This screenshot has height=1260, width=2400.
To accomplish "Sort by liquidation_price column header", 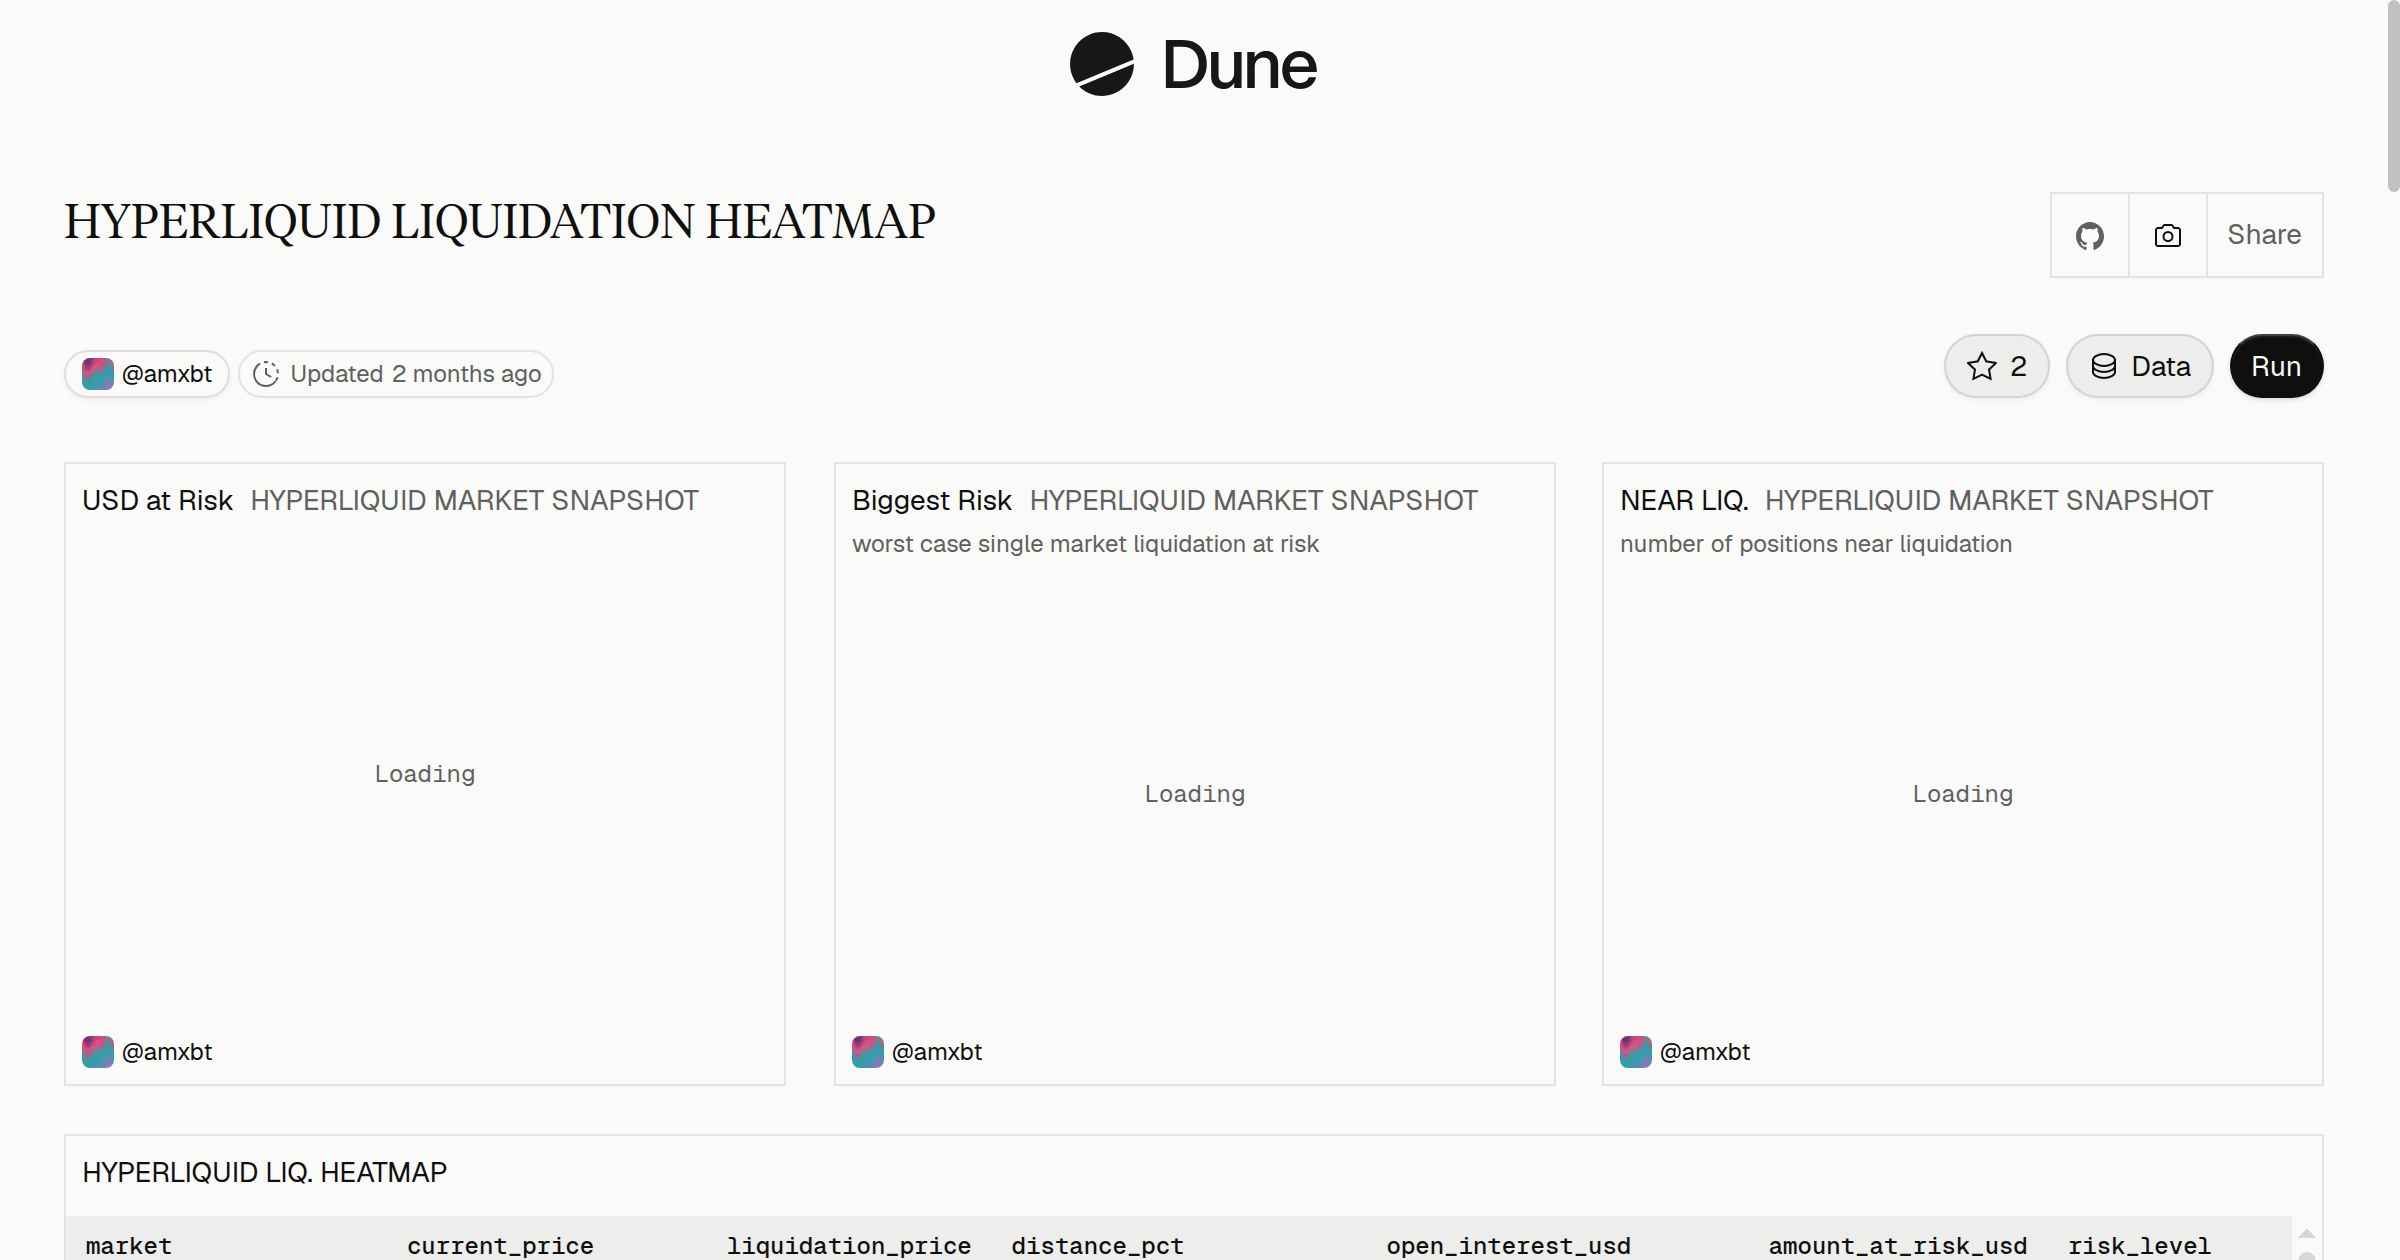I will (848, 1246).
